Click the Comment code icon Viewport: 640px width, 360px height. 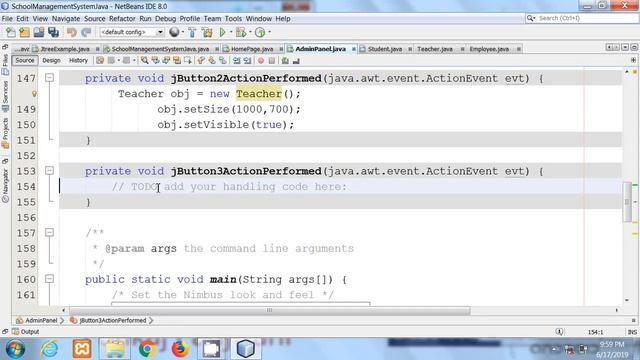285,60
